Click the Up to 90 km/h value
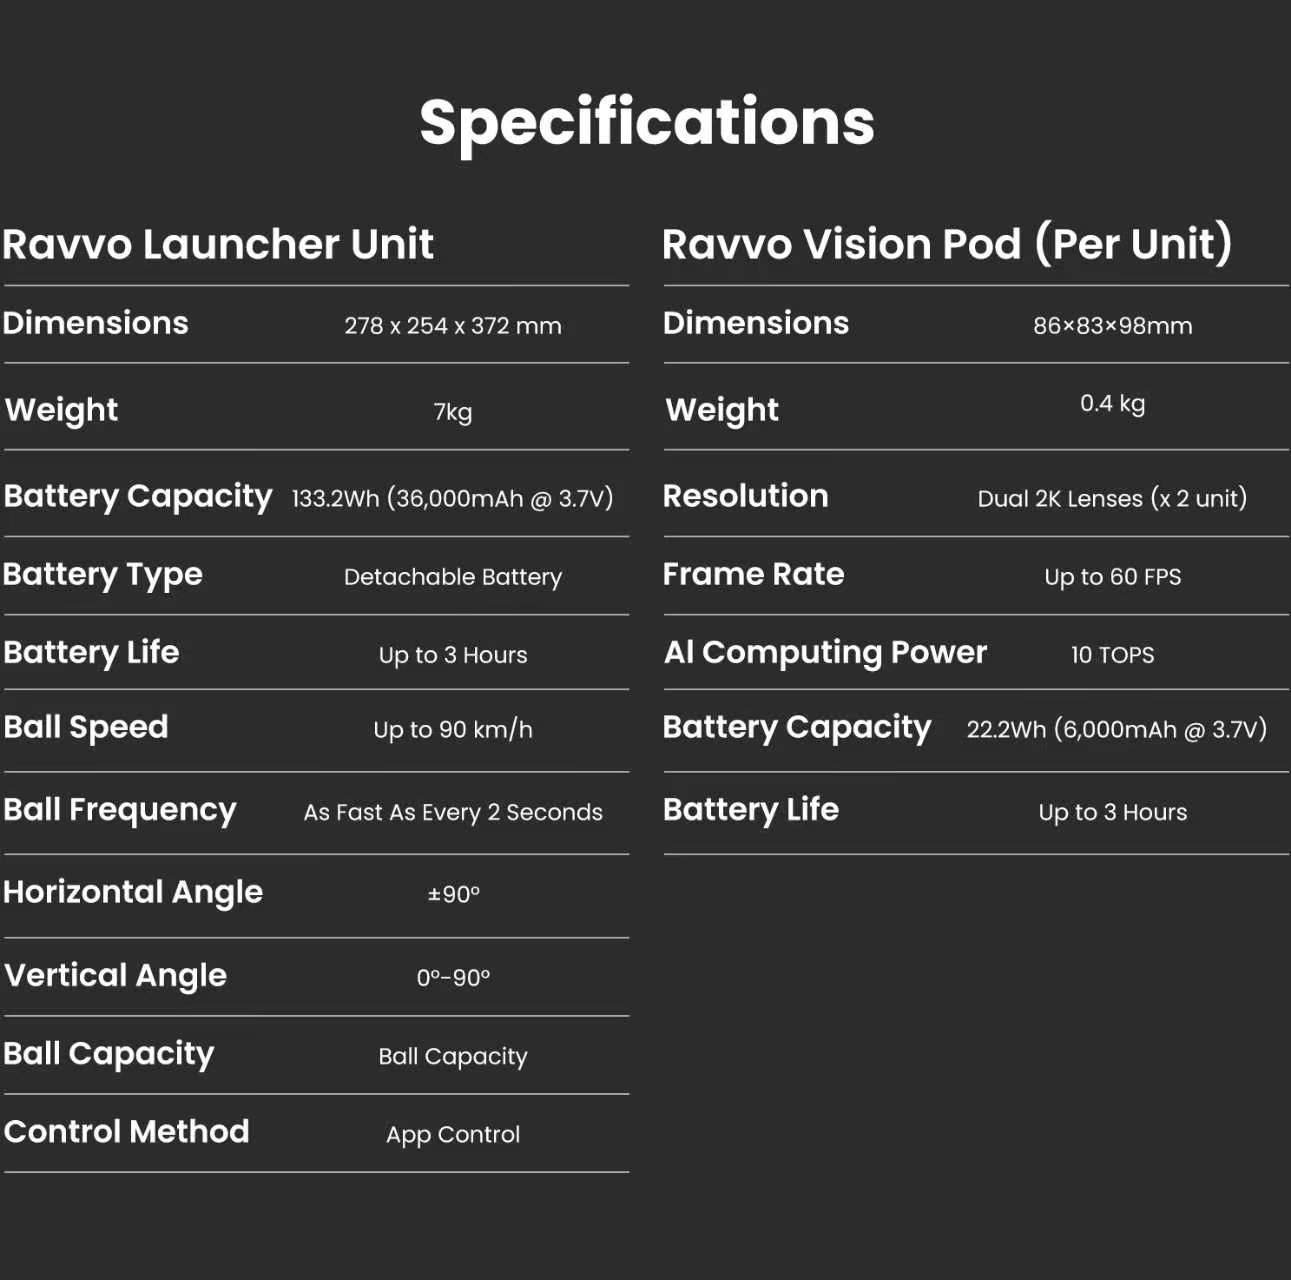Screen dimensions: 1291x1280 click(x=453, y=730)
